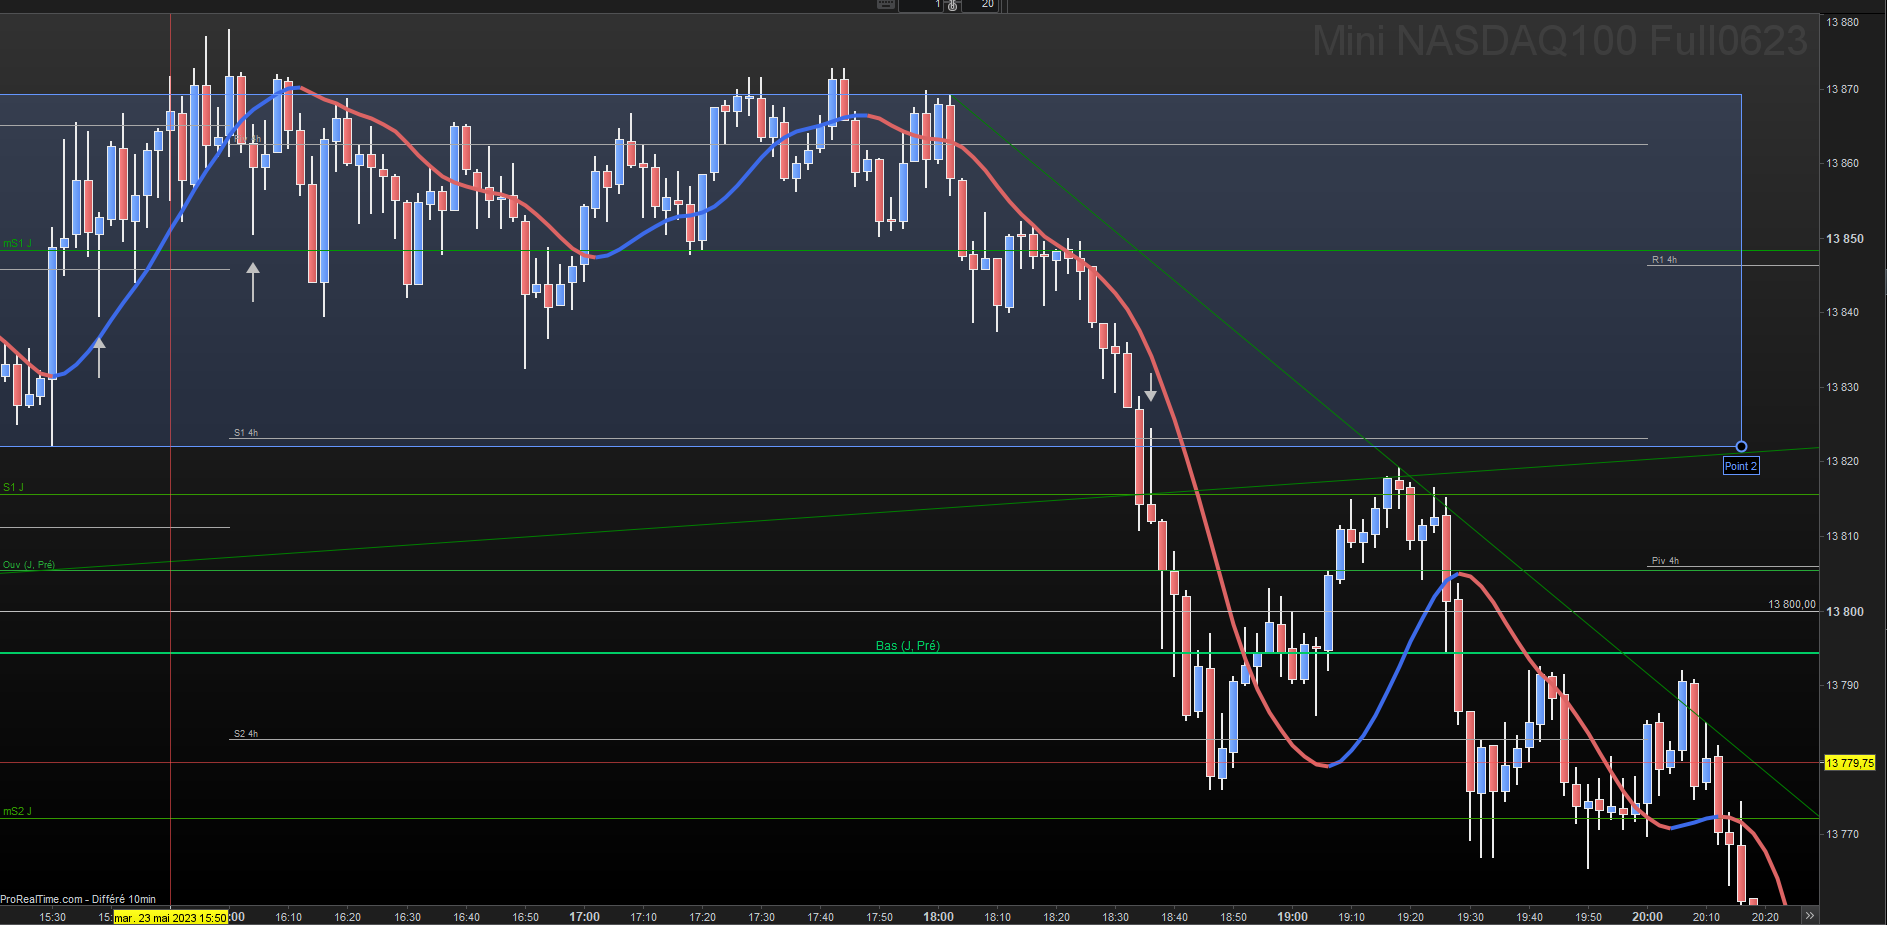Click the lock icon between 1 and 20
The height and width of the screenshot is (925, 1887).
pos(953,5)
